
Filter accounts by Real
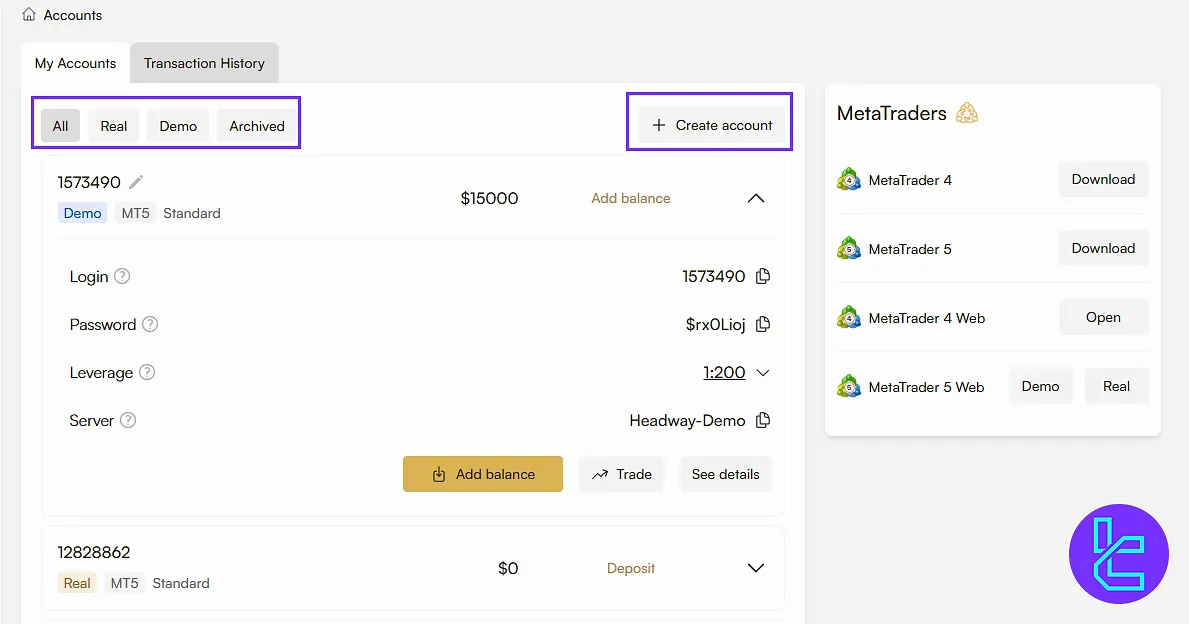(114, 126)
